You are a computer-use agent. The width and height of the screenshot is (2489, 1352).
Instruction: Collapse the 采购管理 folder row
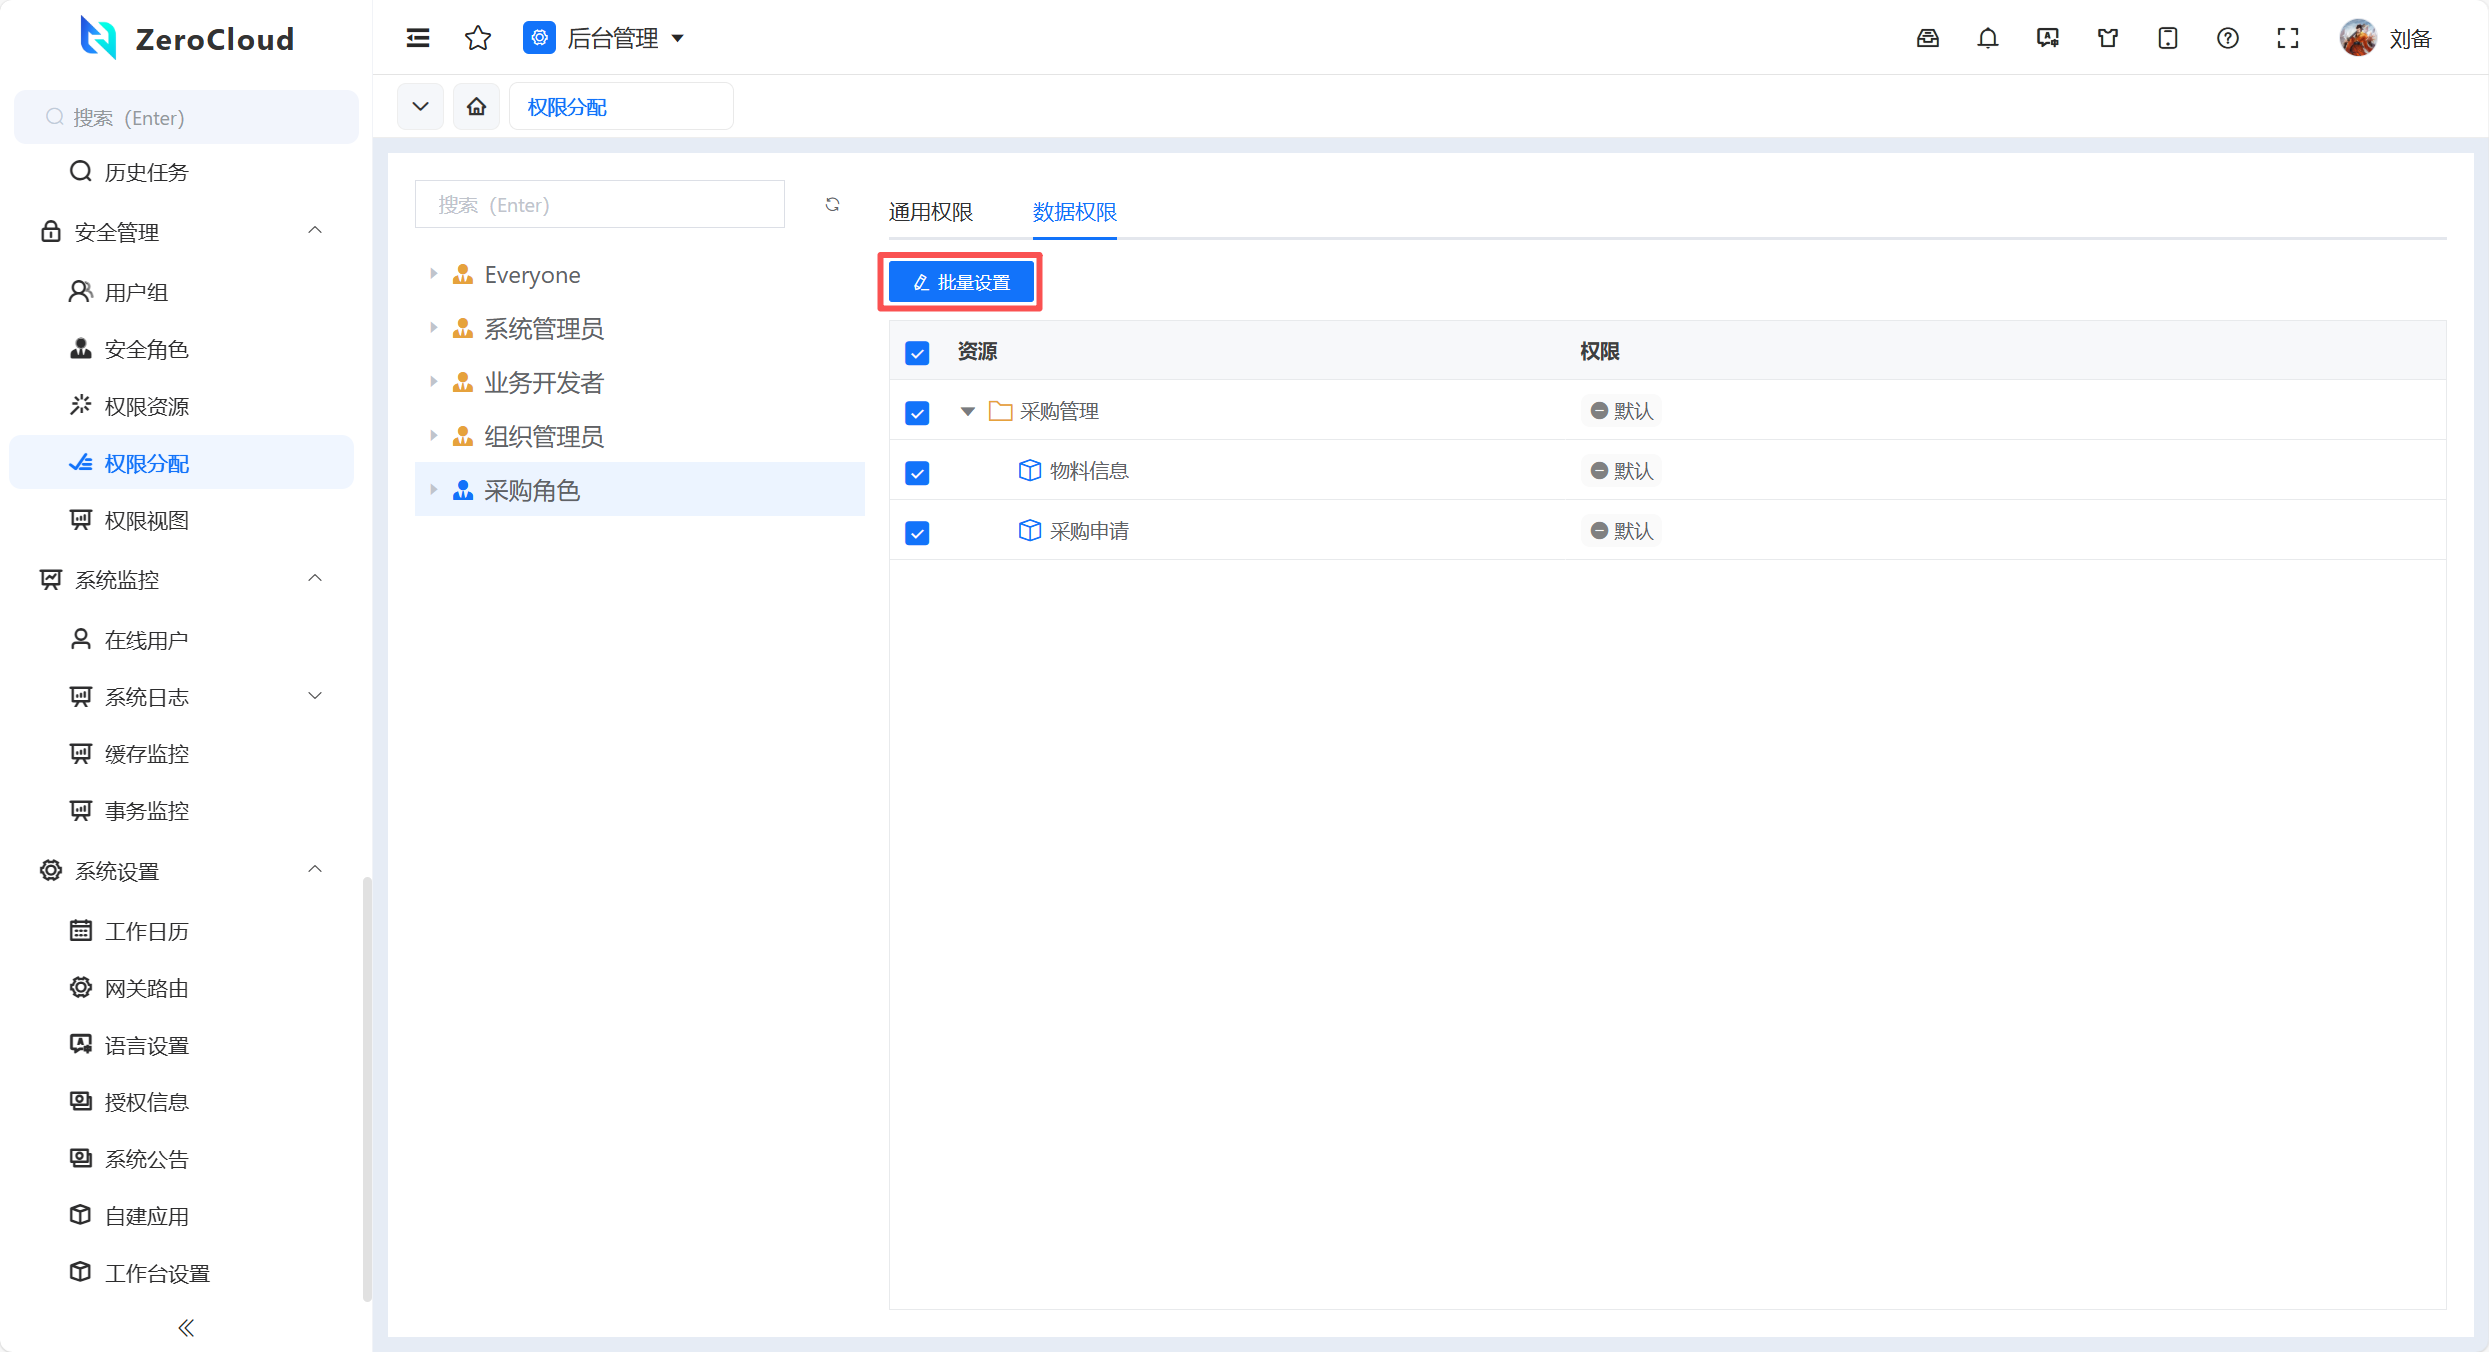pyautogui.click(x=967, y=411)
